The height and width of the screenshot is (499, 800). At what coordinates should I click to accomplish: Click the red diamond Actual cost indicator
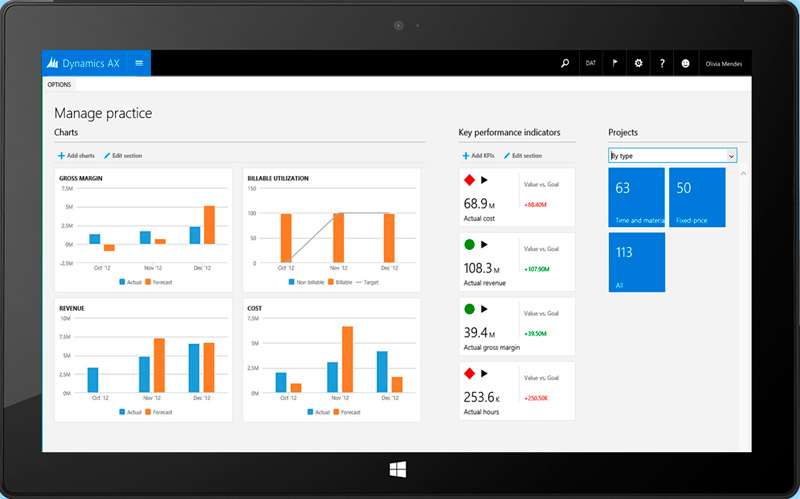469,180
